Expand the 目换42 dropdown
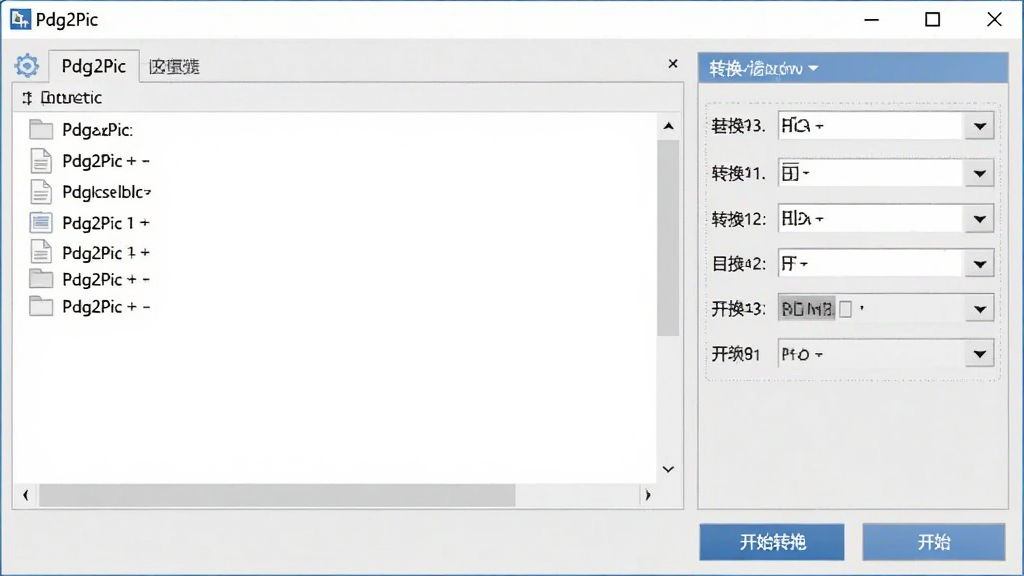This screenshot has width=1024, height=576. coord(980,264)
